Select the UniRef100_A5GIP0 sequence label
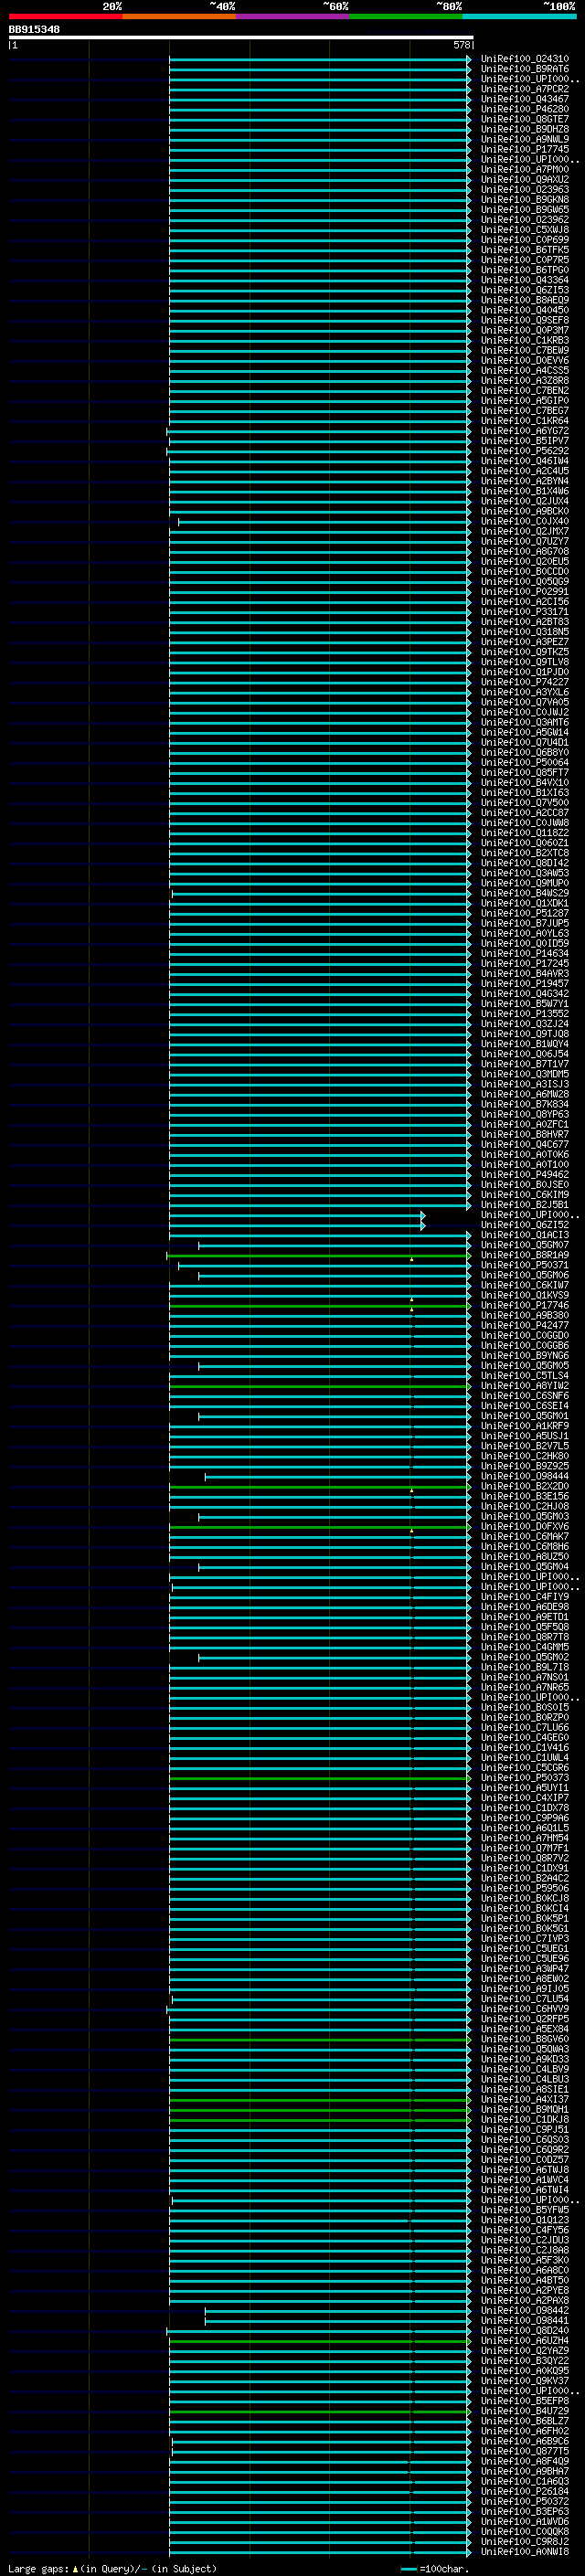This screenshot has height=2576, width=585. pos(525,400)
